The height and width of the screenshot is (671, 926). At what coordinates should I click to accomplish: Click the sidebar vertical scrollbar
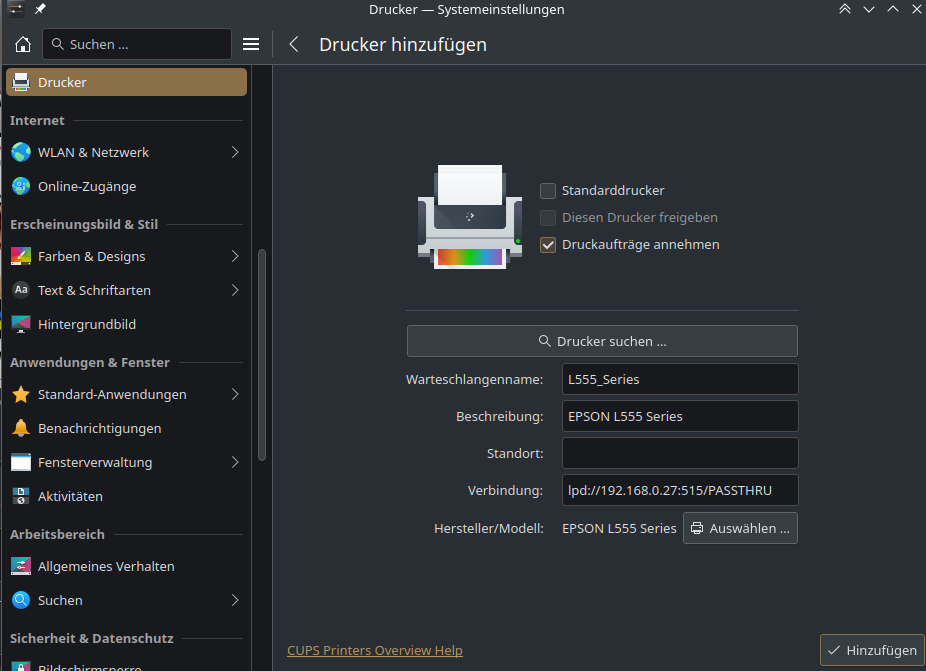pyautogui.click(x=262, y=354)
